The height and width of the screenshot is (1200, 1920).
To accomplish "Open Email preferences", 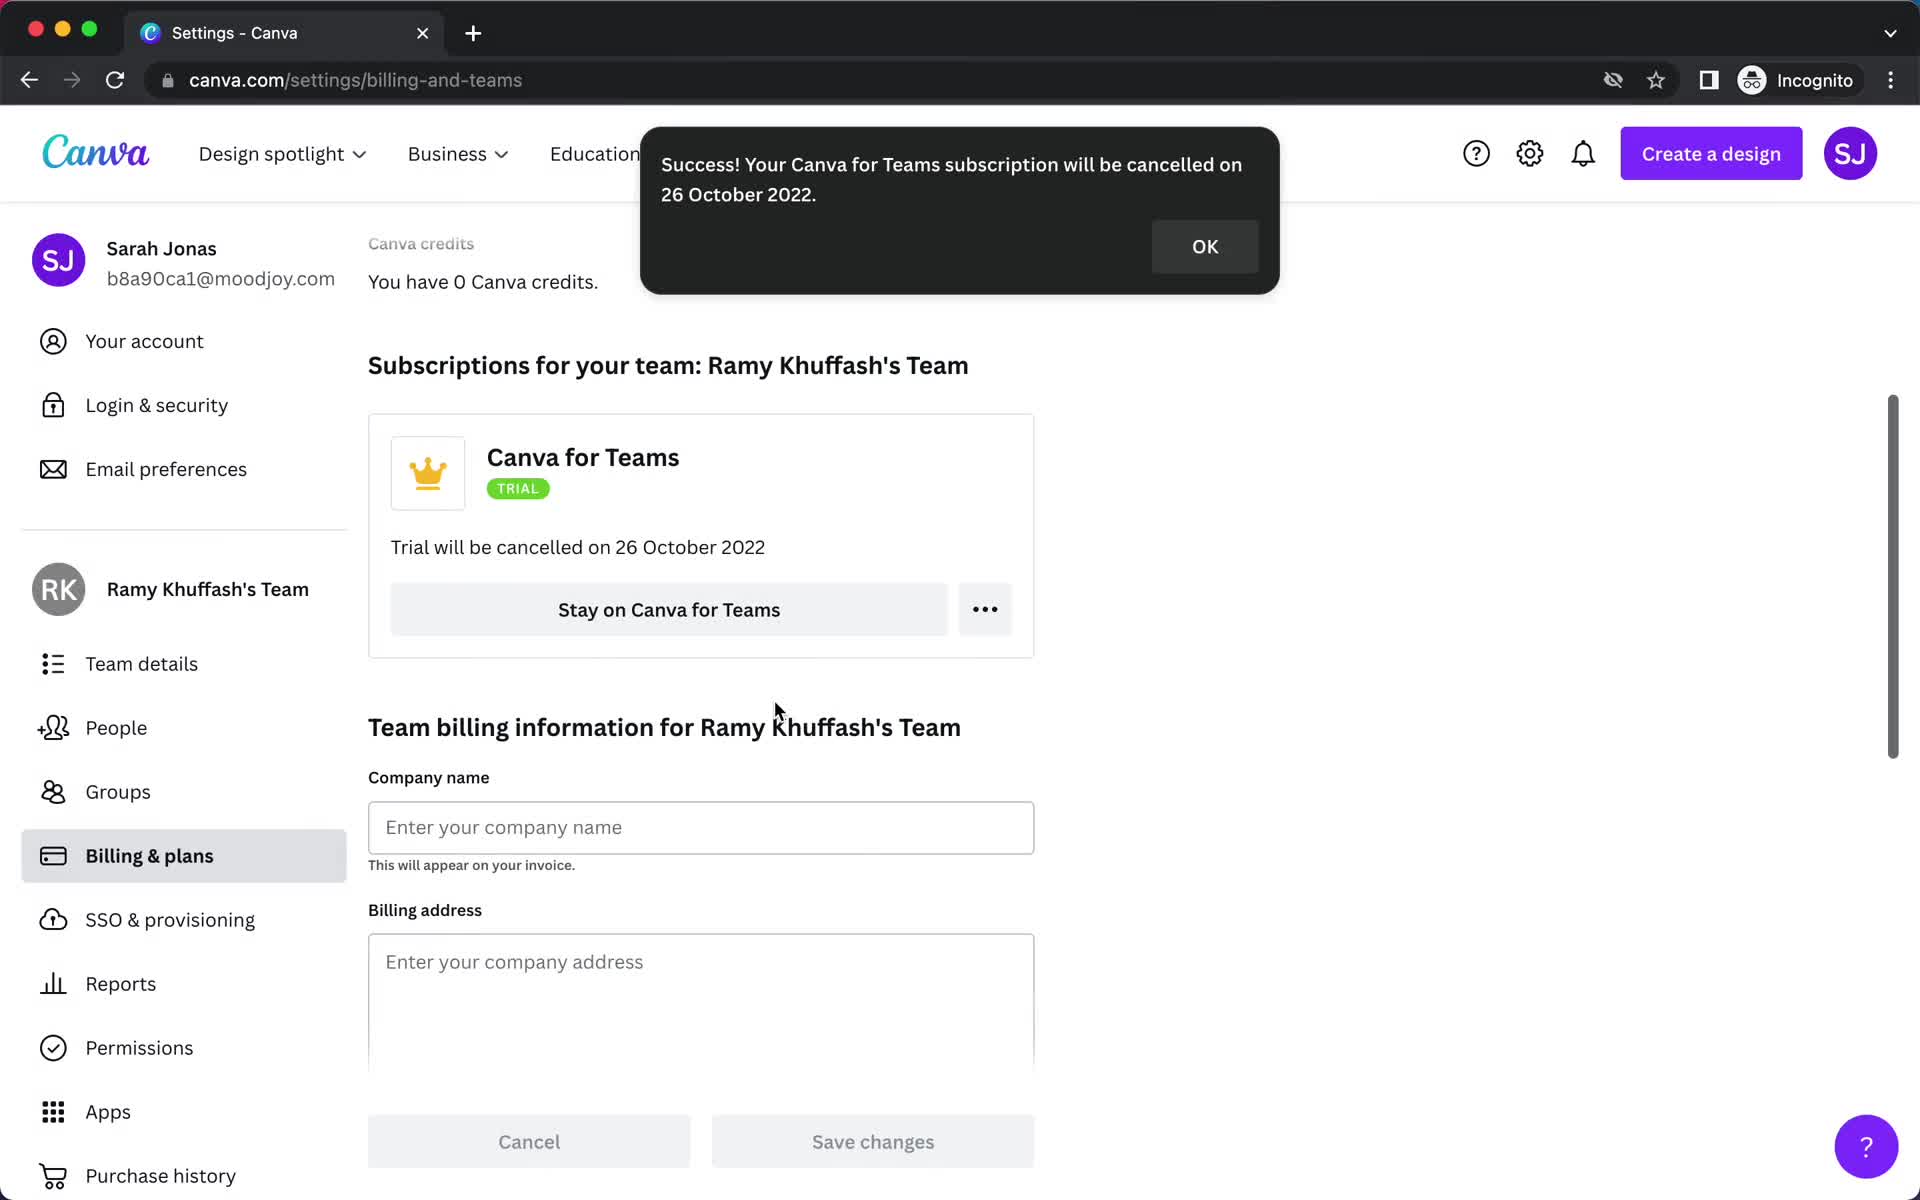I will pos(184,469).
